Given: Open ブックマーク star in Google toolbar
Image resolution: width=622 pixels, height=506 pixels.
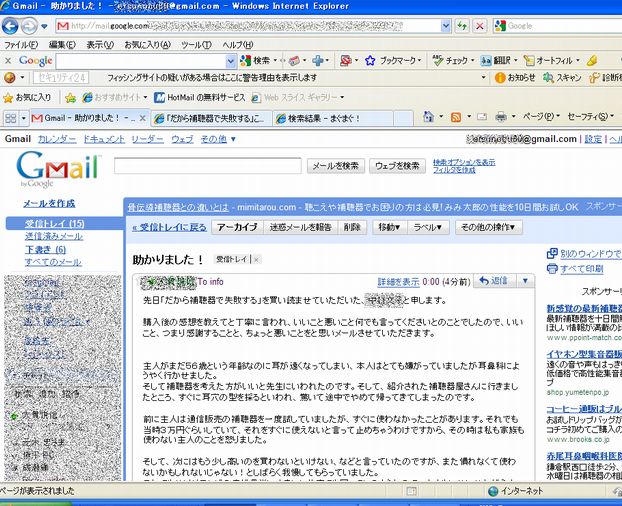Looking at the screenshot, I should 370,61.
